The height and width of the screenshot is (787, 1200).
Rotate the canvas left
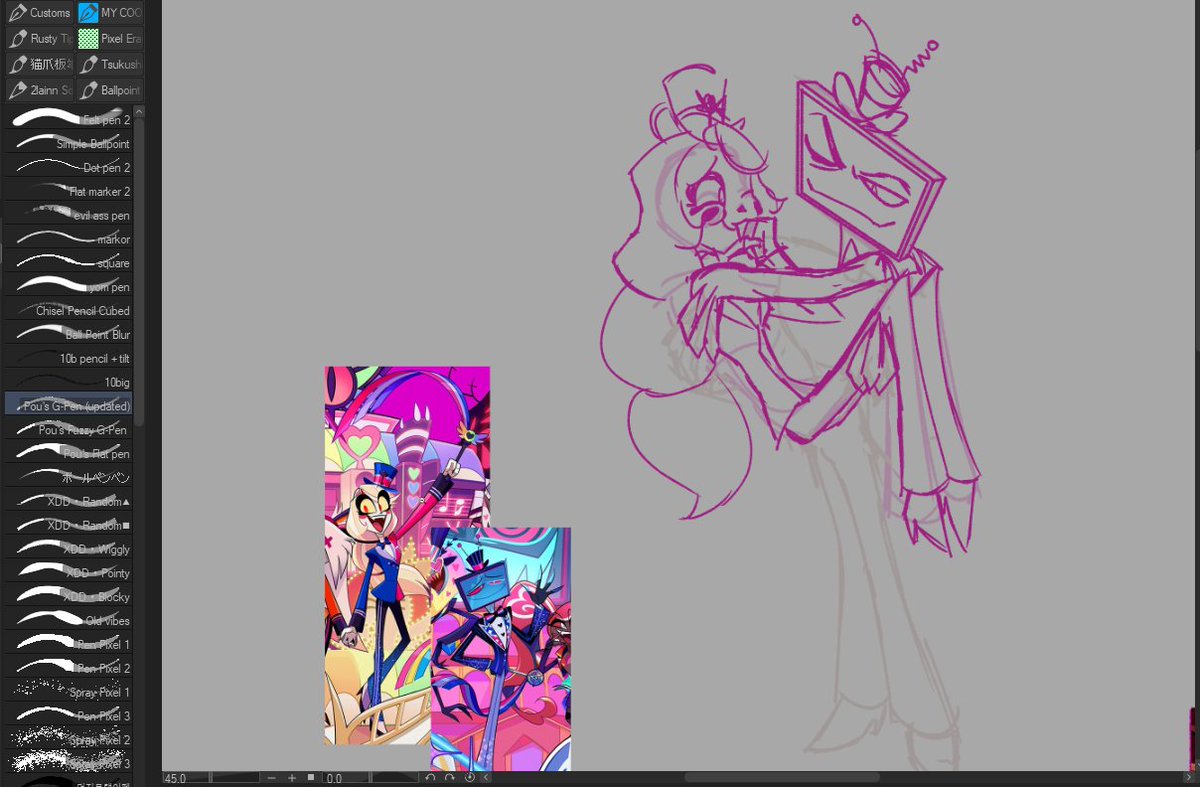(x=430, y=778)
